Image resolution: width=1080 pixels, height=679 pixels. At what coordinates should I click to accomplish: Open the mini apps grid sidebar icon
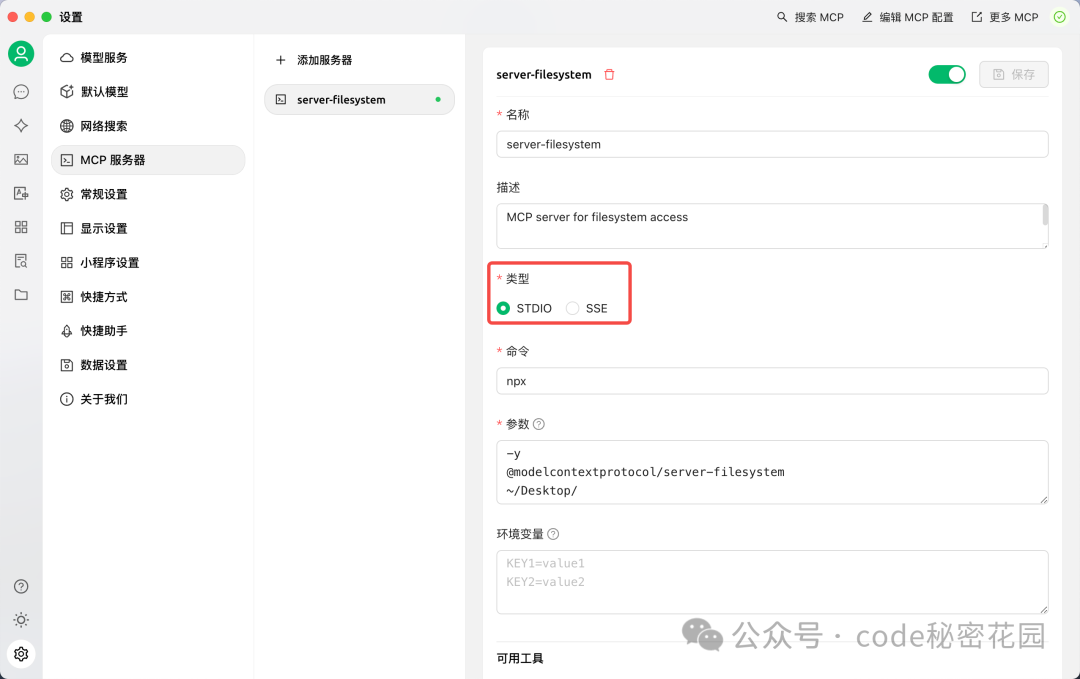click(21, 227)
